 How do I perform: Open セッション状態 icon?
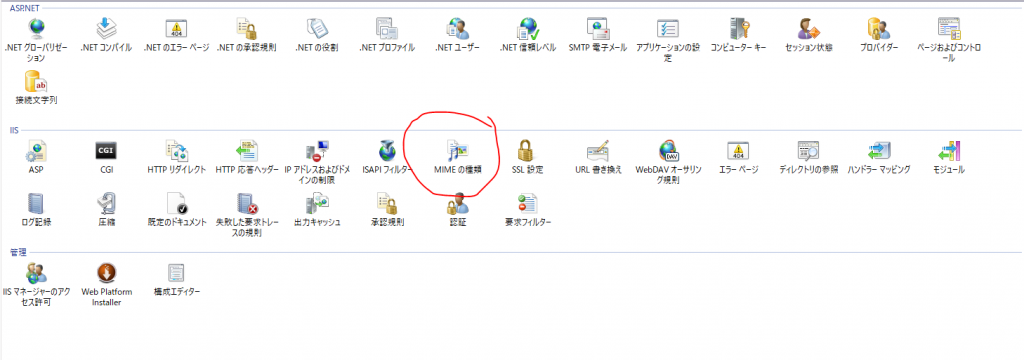(x=808, y=28)
